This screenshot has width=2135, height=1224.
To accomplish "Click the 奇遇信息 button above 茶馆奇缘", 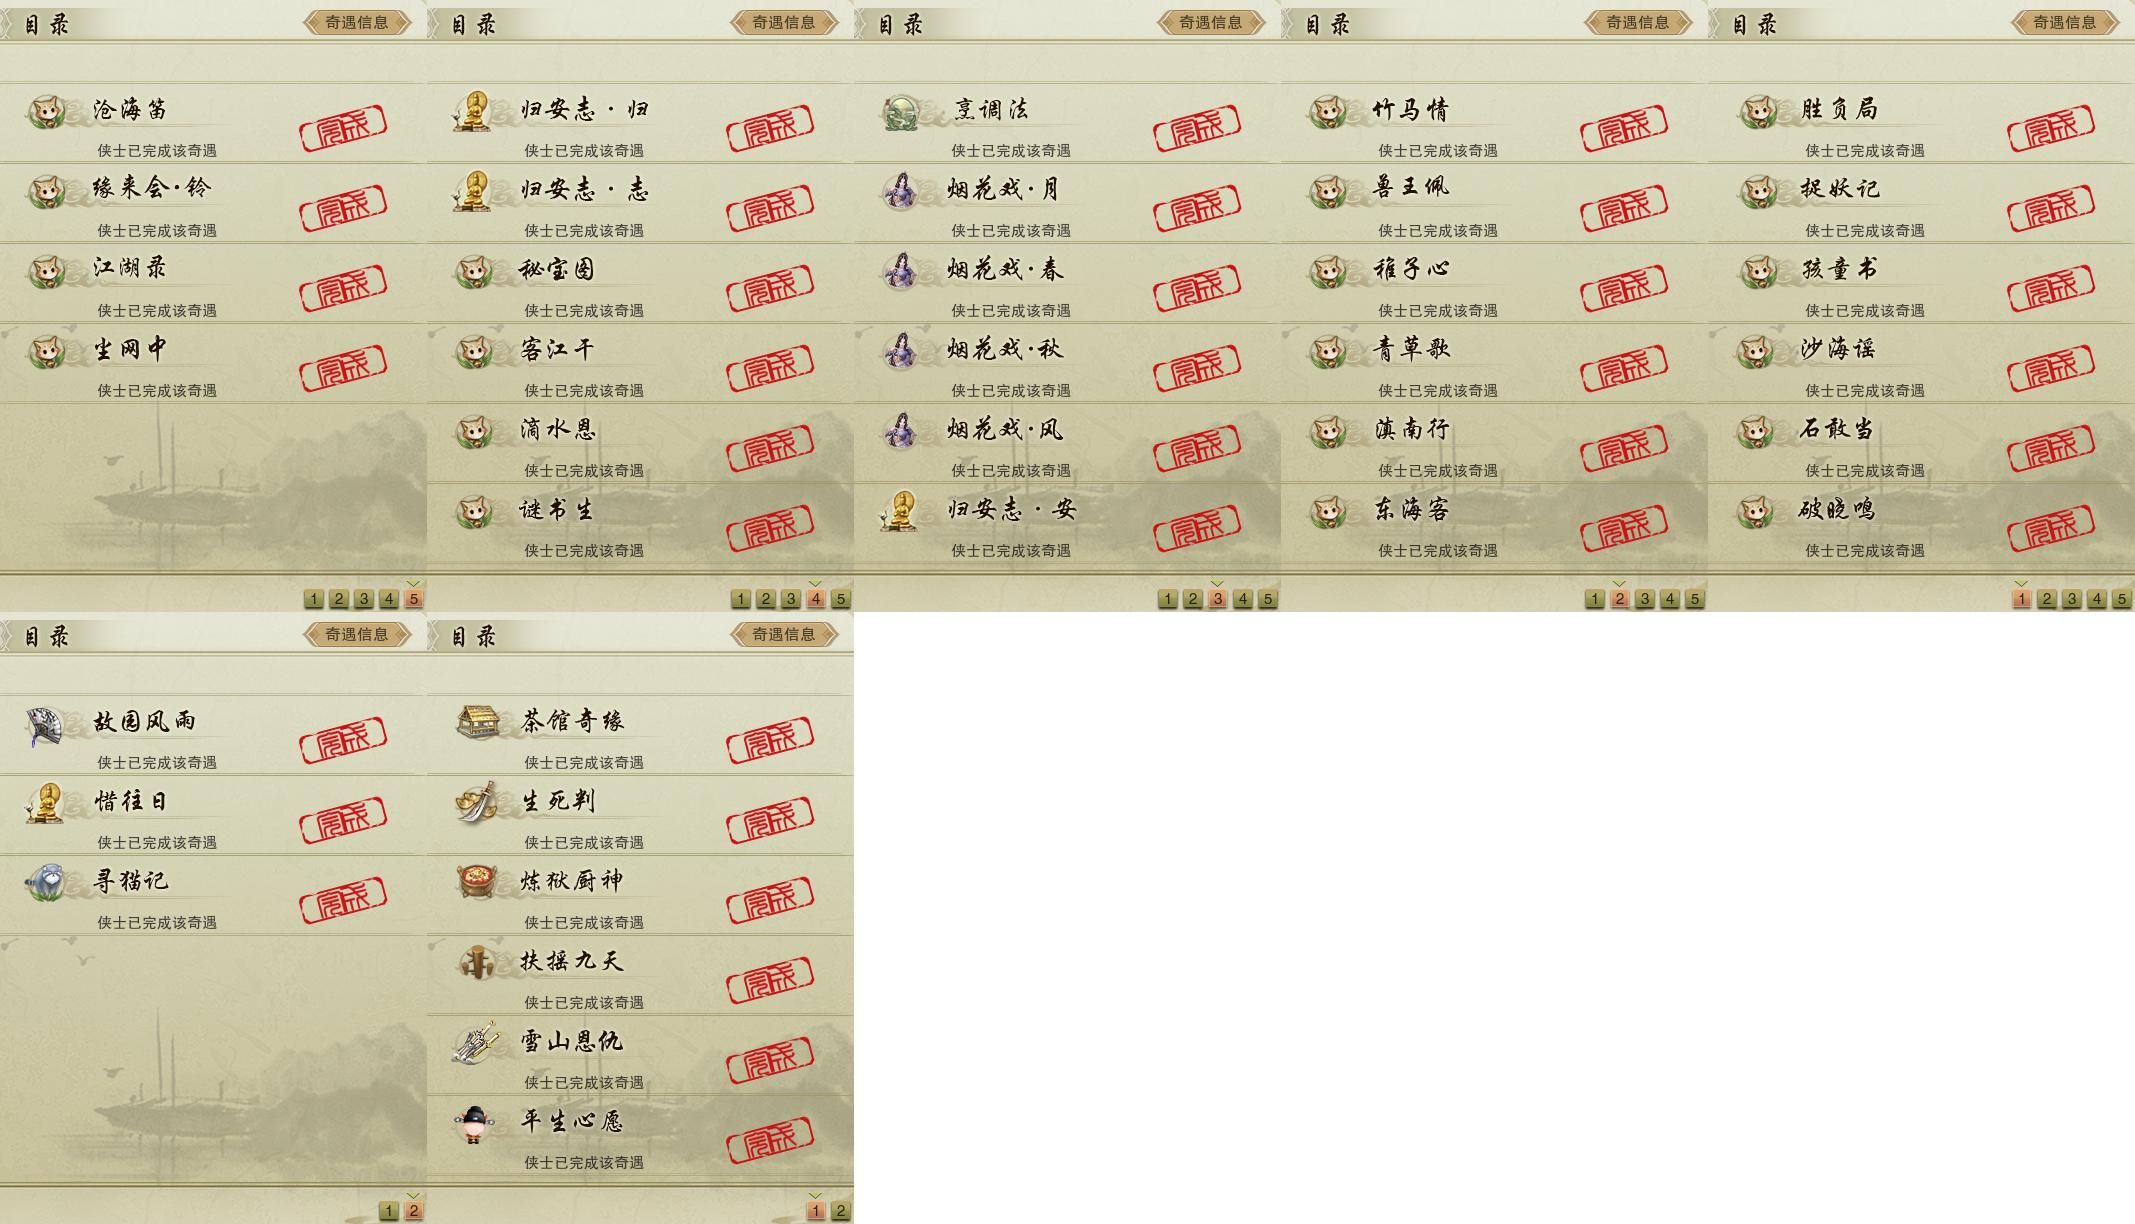I will point(784,634).
